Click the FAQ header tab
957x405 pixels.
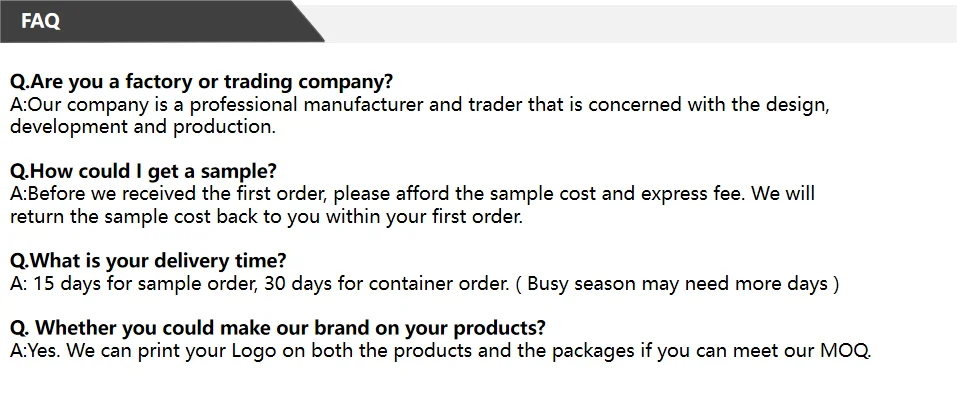point(41,21)
